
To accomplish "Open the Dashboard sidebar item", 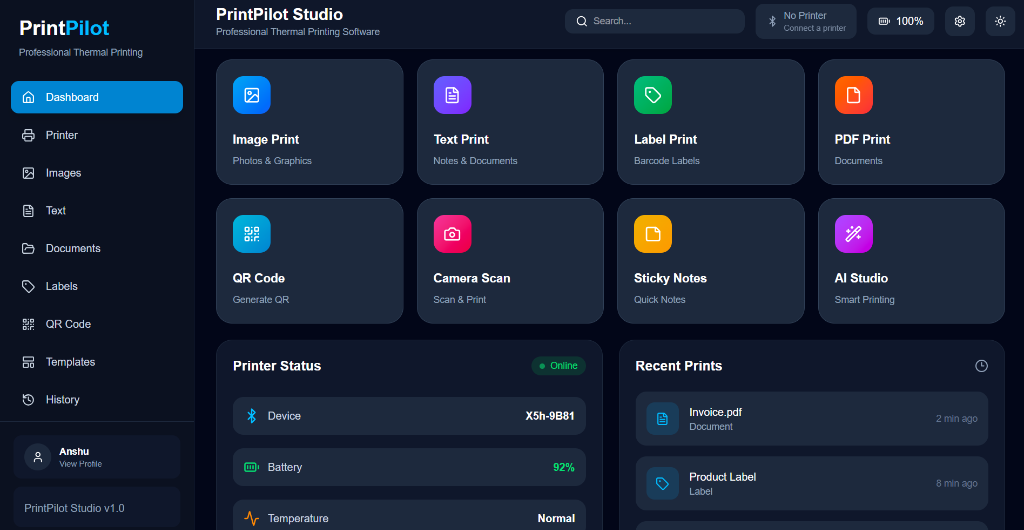I will click(x=97, y=97).
